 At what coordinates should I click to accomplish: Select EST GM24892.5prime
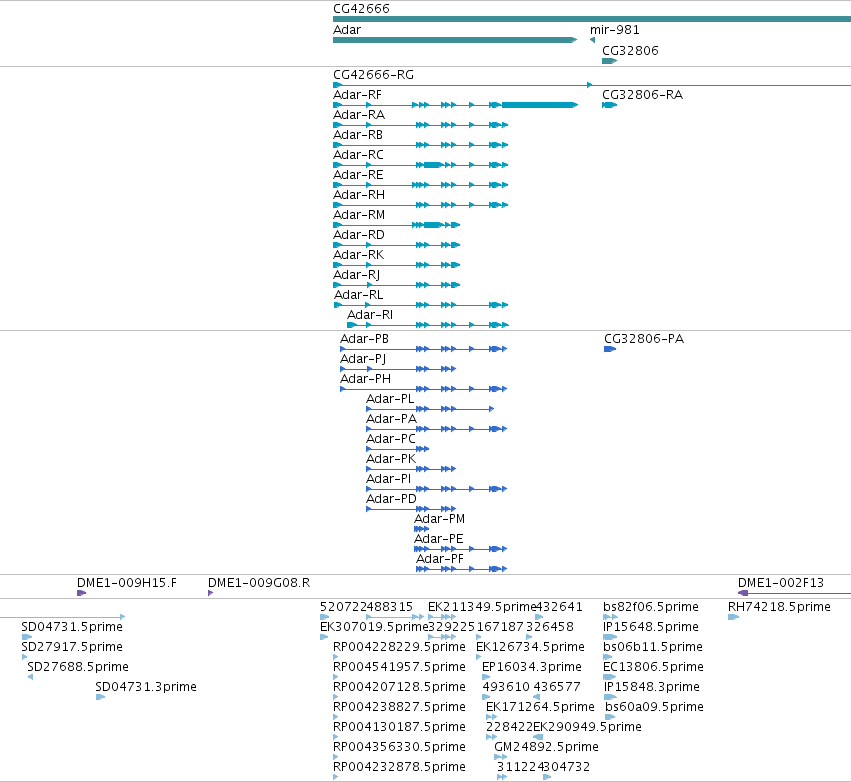tap(546, 748)
